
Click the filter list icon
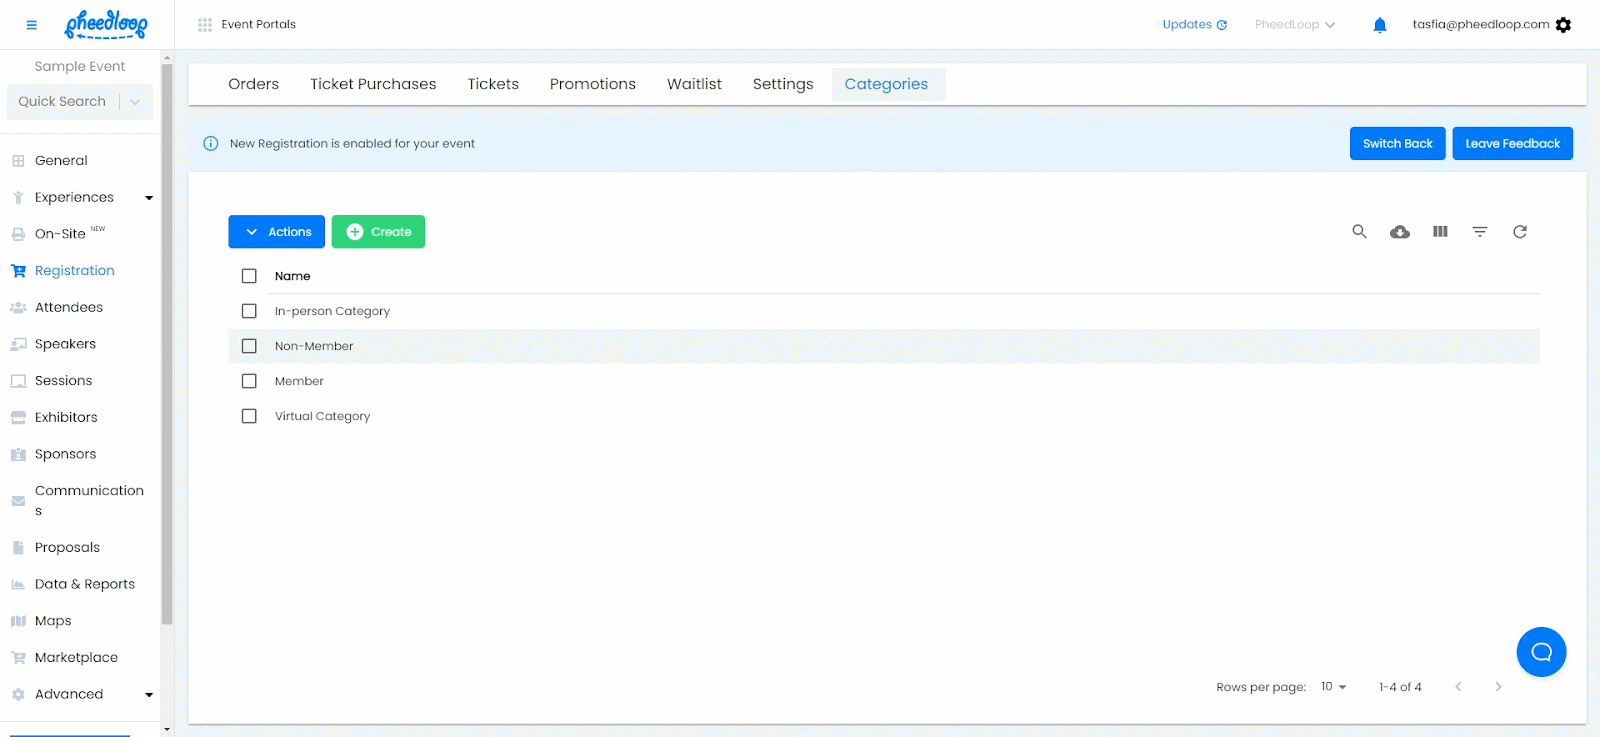tap(1480, 231)
